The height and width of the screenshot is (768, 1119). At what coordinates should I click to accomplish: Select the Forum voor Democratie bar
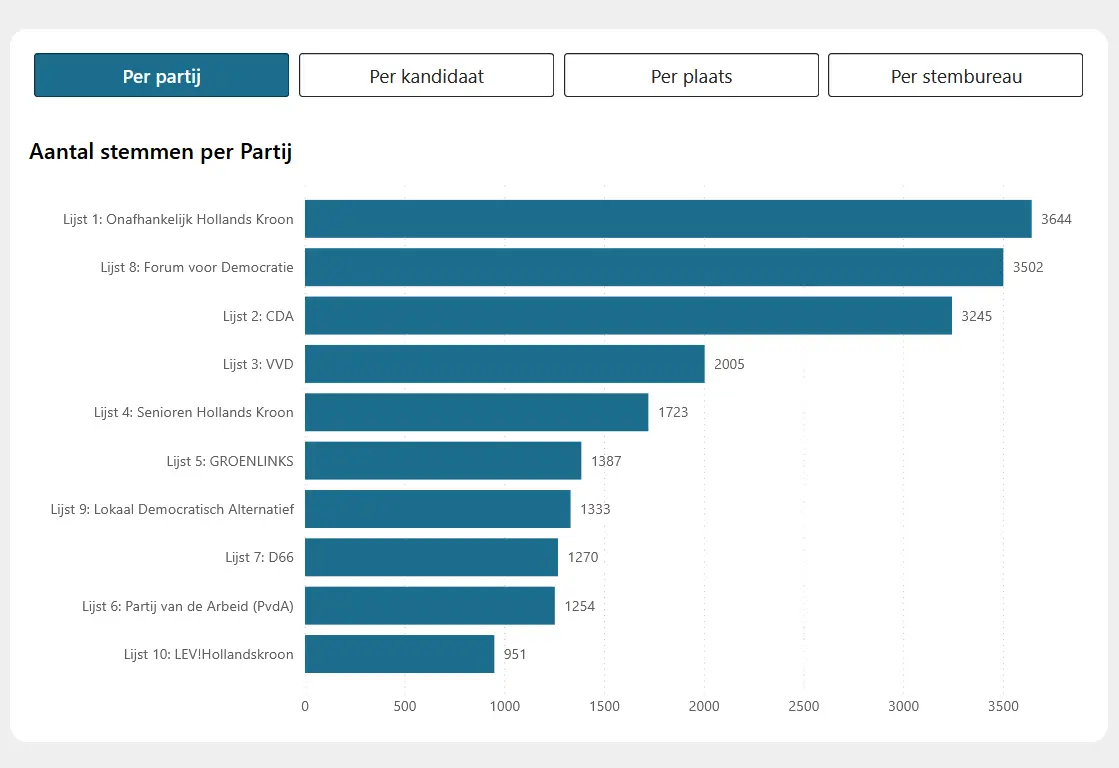click(x=653, y=267)
